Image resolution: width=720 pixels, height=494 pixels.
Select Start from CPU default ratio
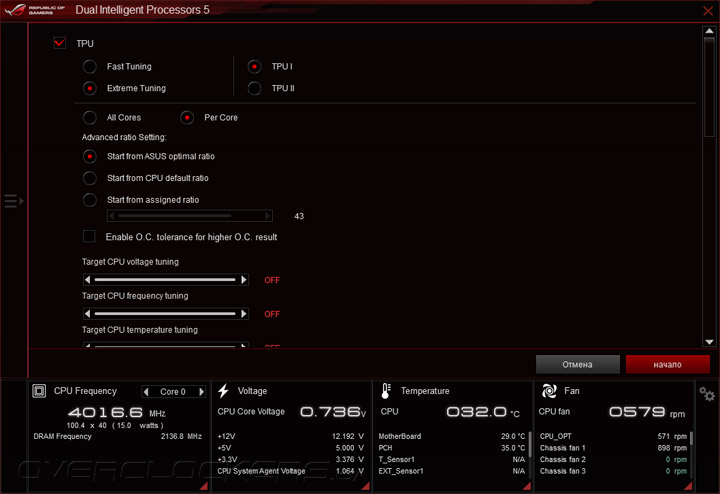click(x=90, y=178)
